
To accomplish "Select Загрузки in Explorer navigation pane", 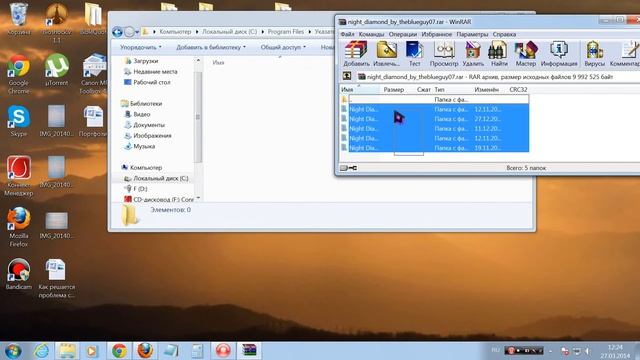I will (141, 61).
